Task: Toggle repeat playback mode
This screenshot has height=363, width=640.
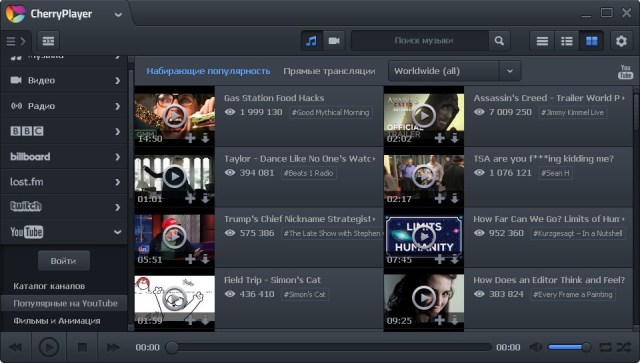Action: click(605, 347)
